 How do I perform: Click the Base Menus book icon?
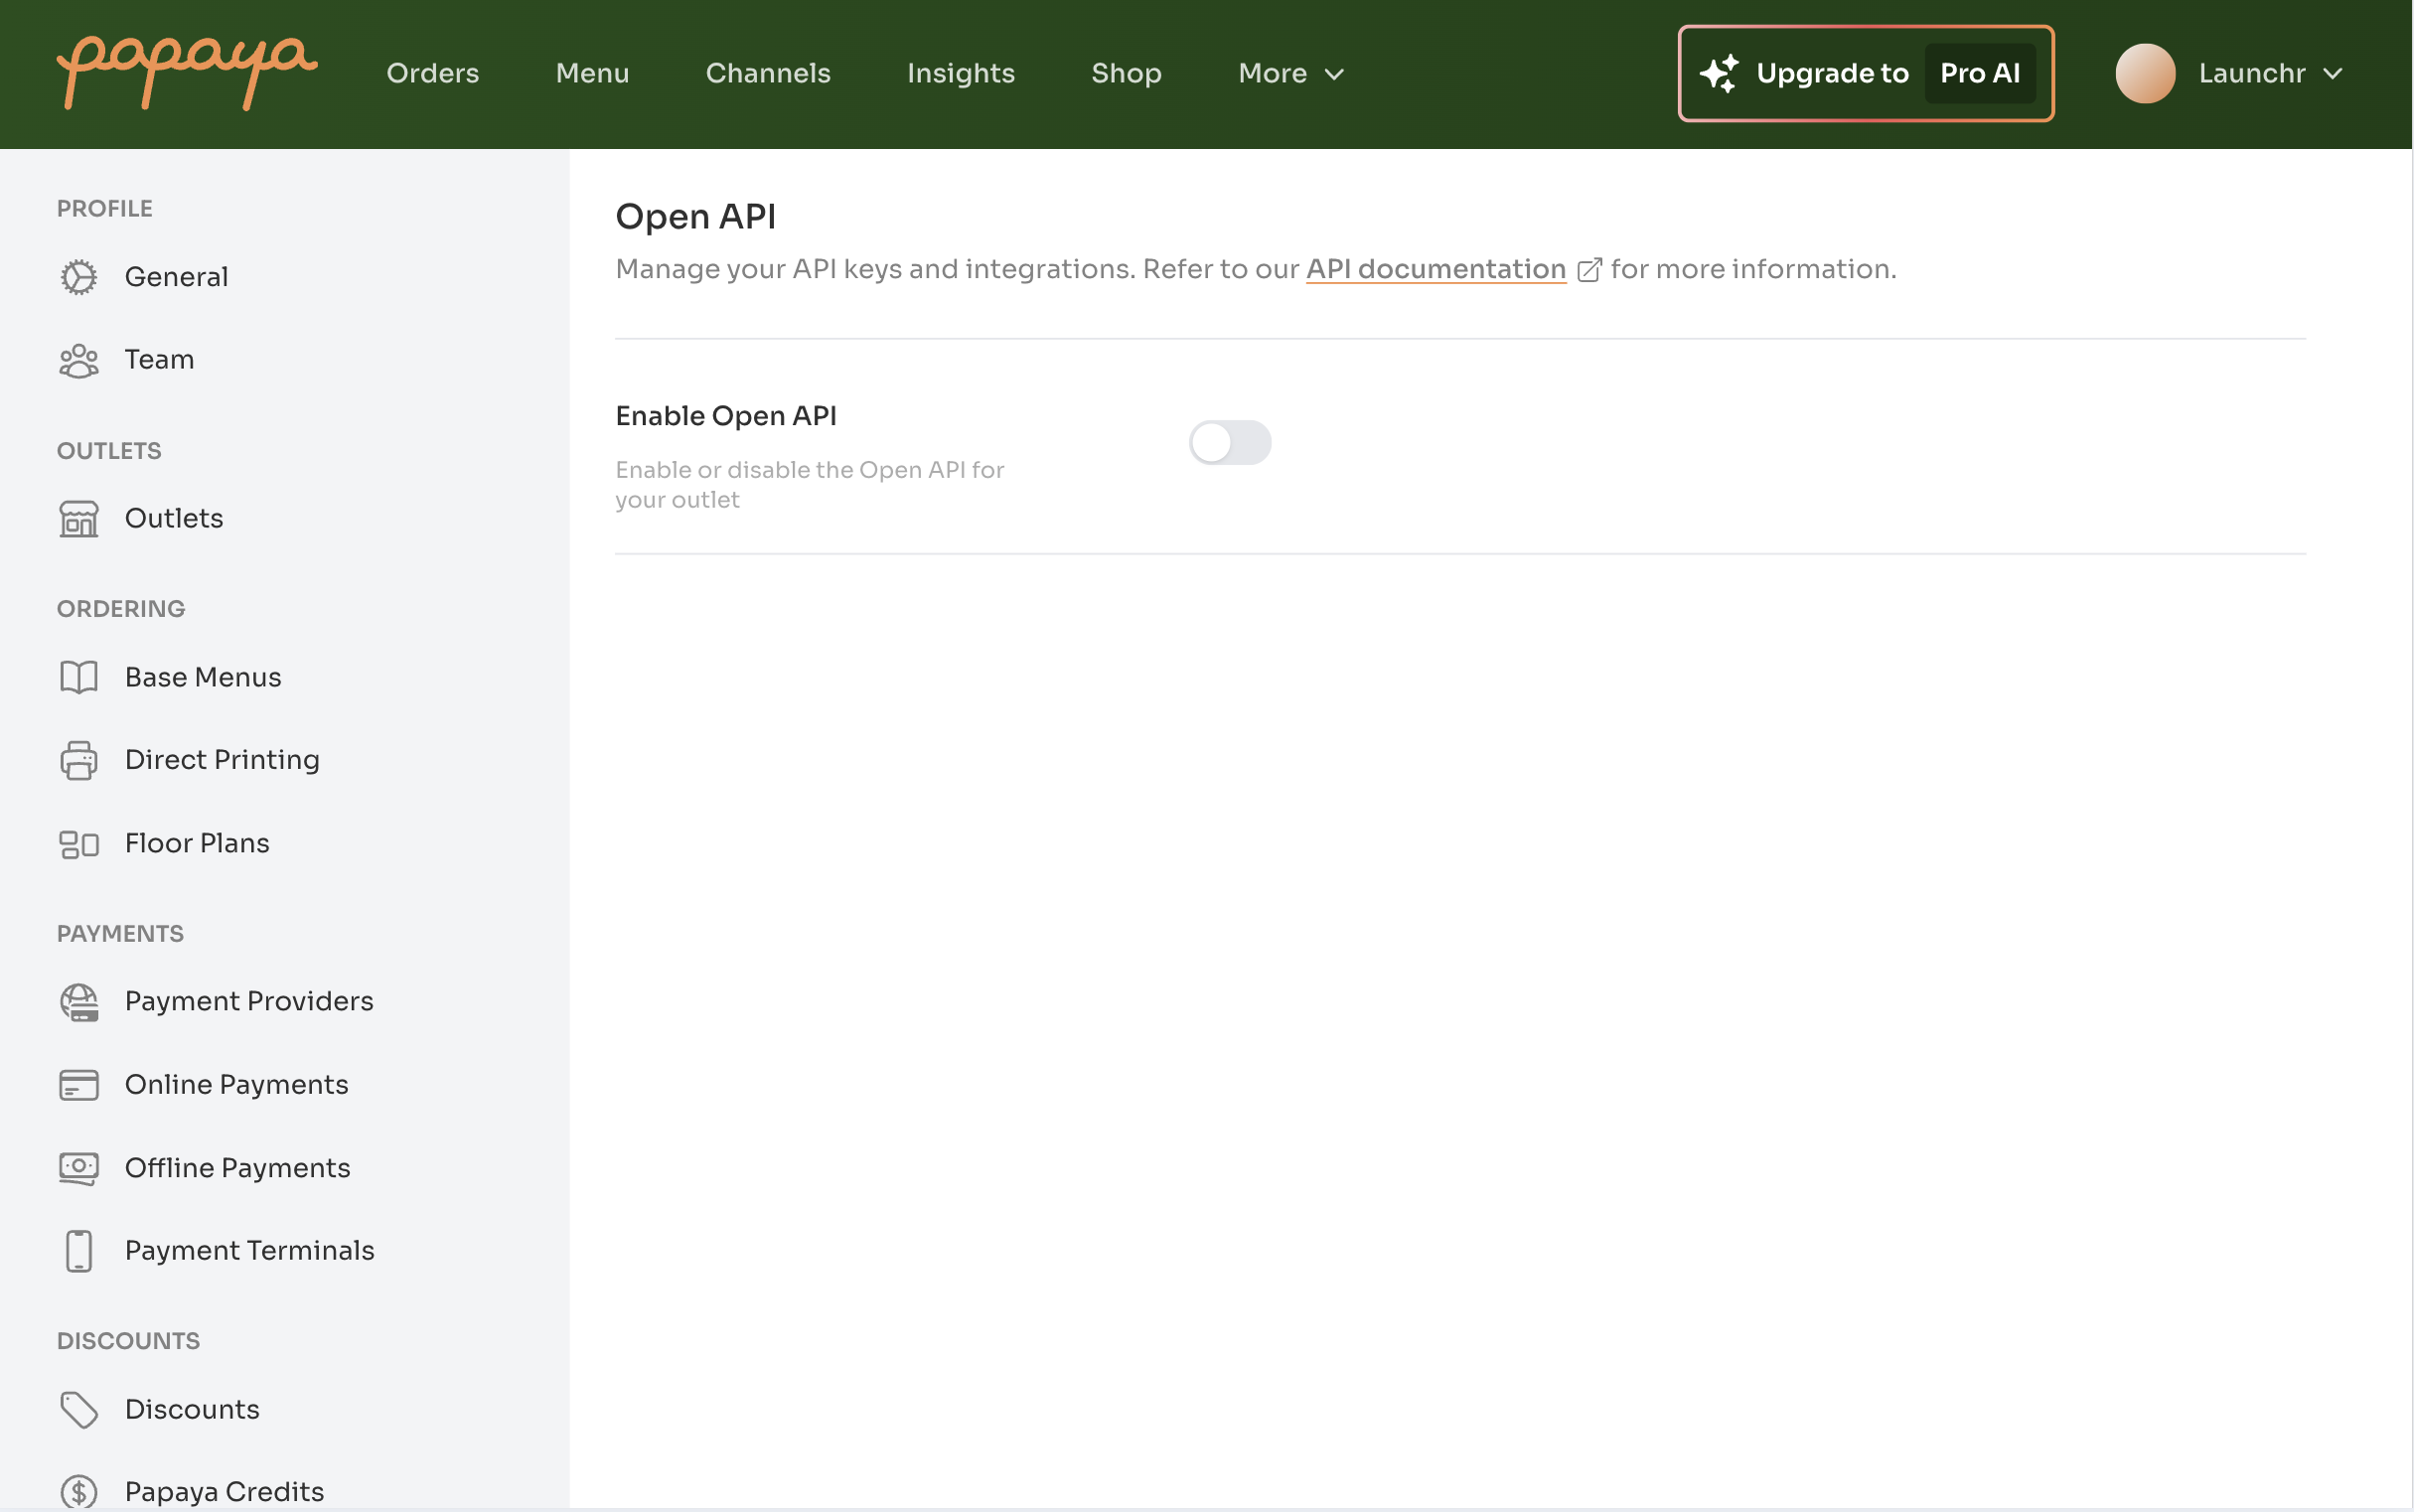78,677
